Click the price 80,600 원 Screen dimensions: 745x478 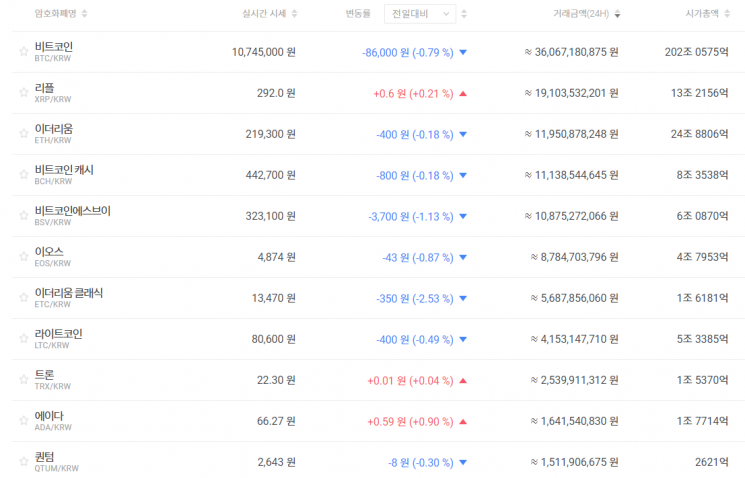coord(274,339)
